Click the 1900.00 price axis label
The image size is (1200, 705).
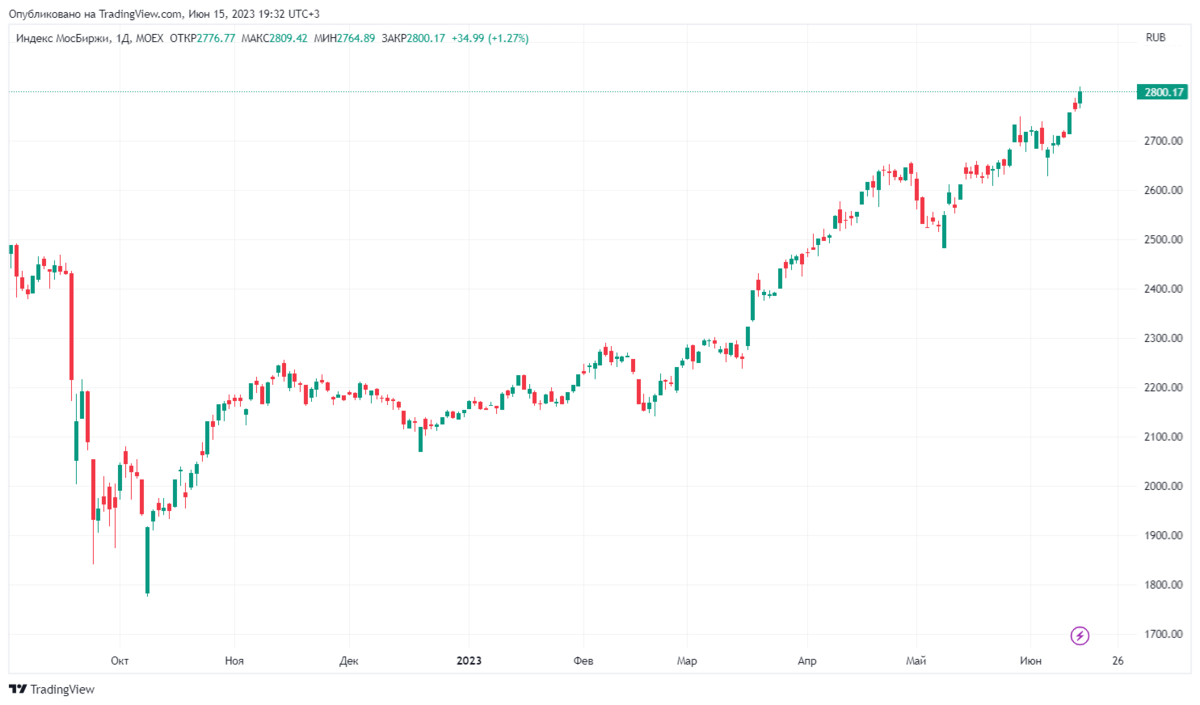(1164, 536)
